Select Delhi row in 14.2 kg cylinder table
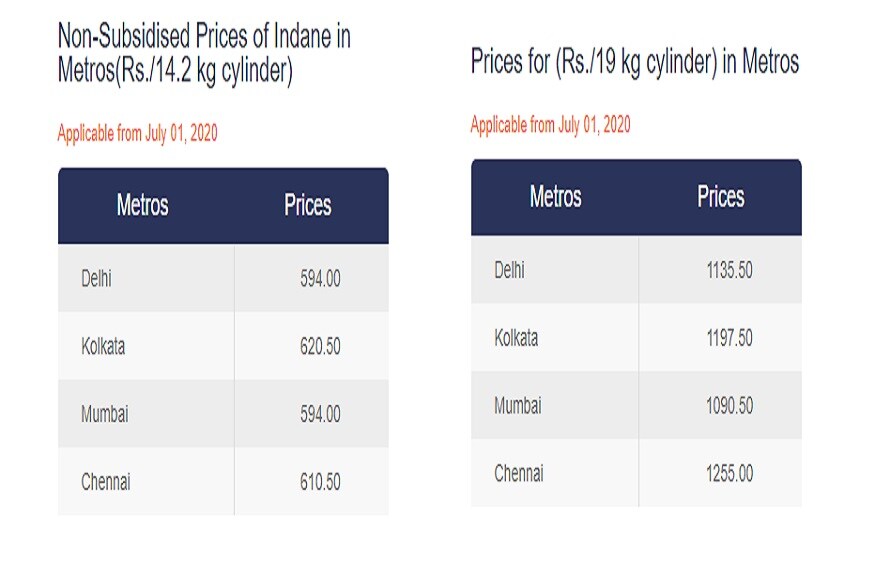875x583 pixels. (223, 278)
